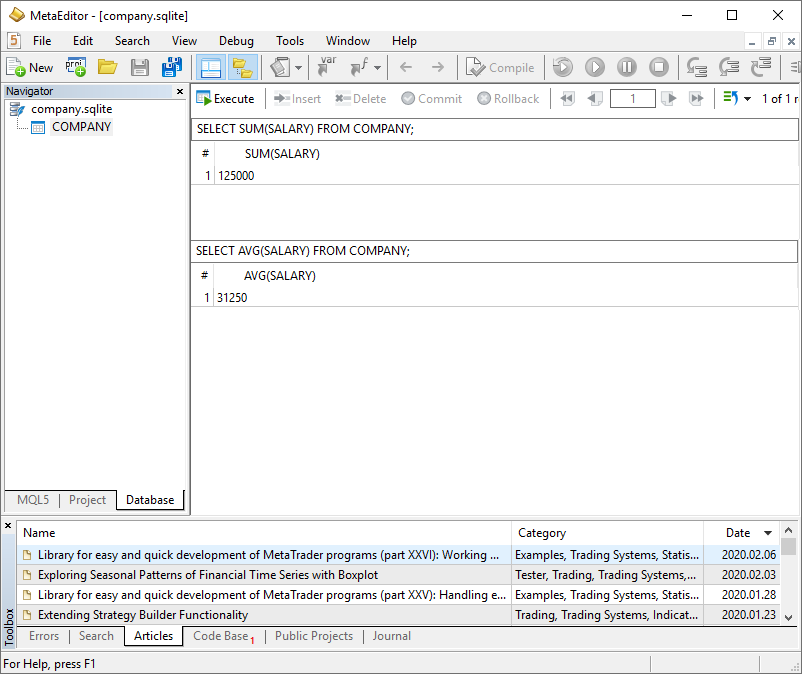Open the Tools menu
The image size is (802, 674).
click(x=290, y=41)
